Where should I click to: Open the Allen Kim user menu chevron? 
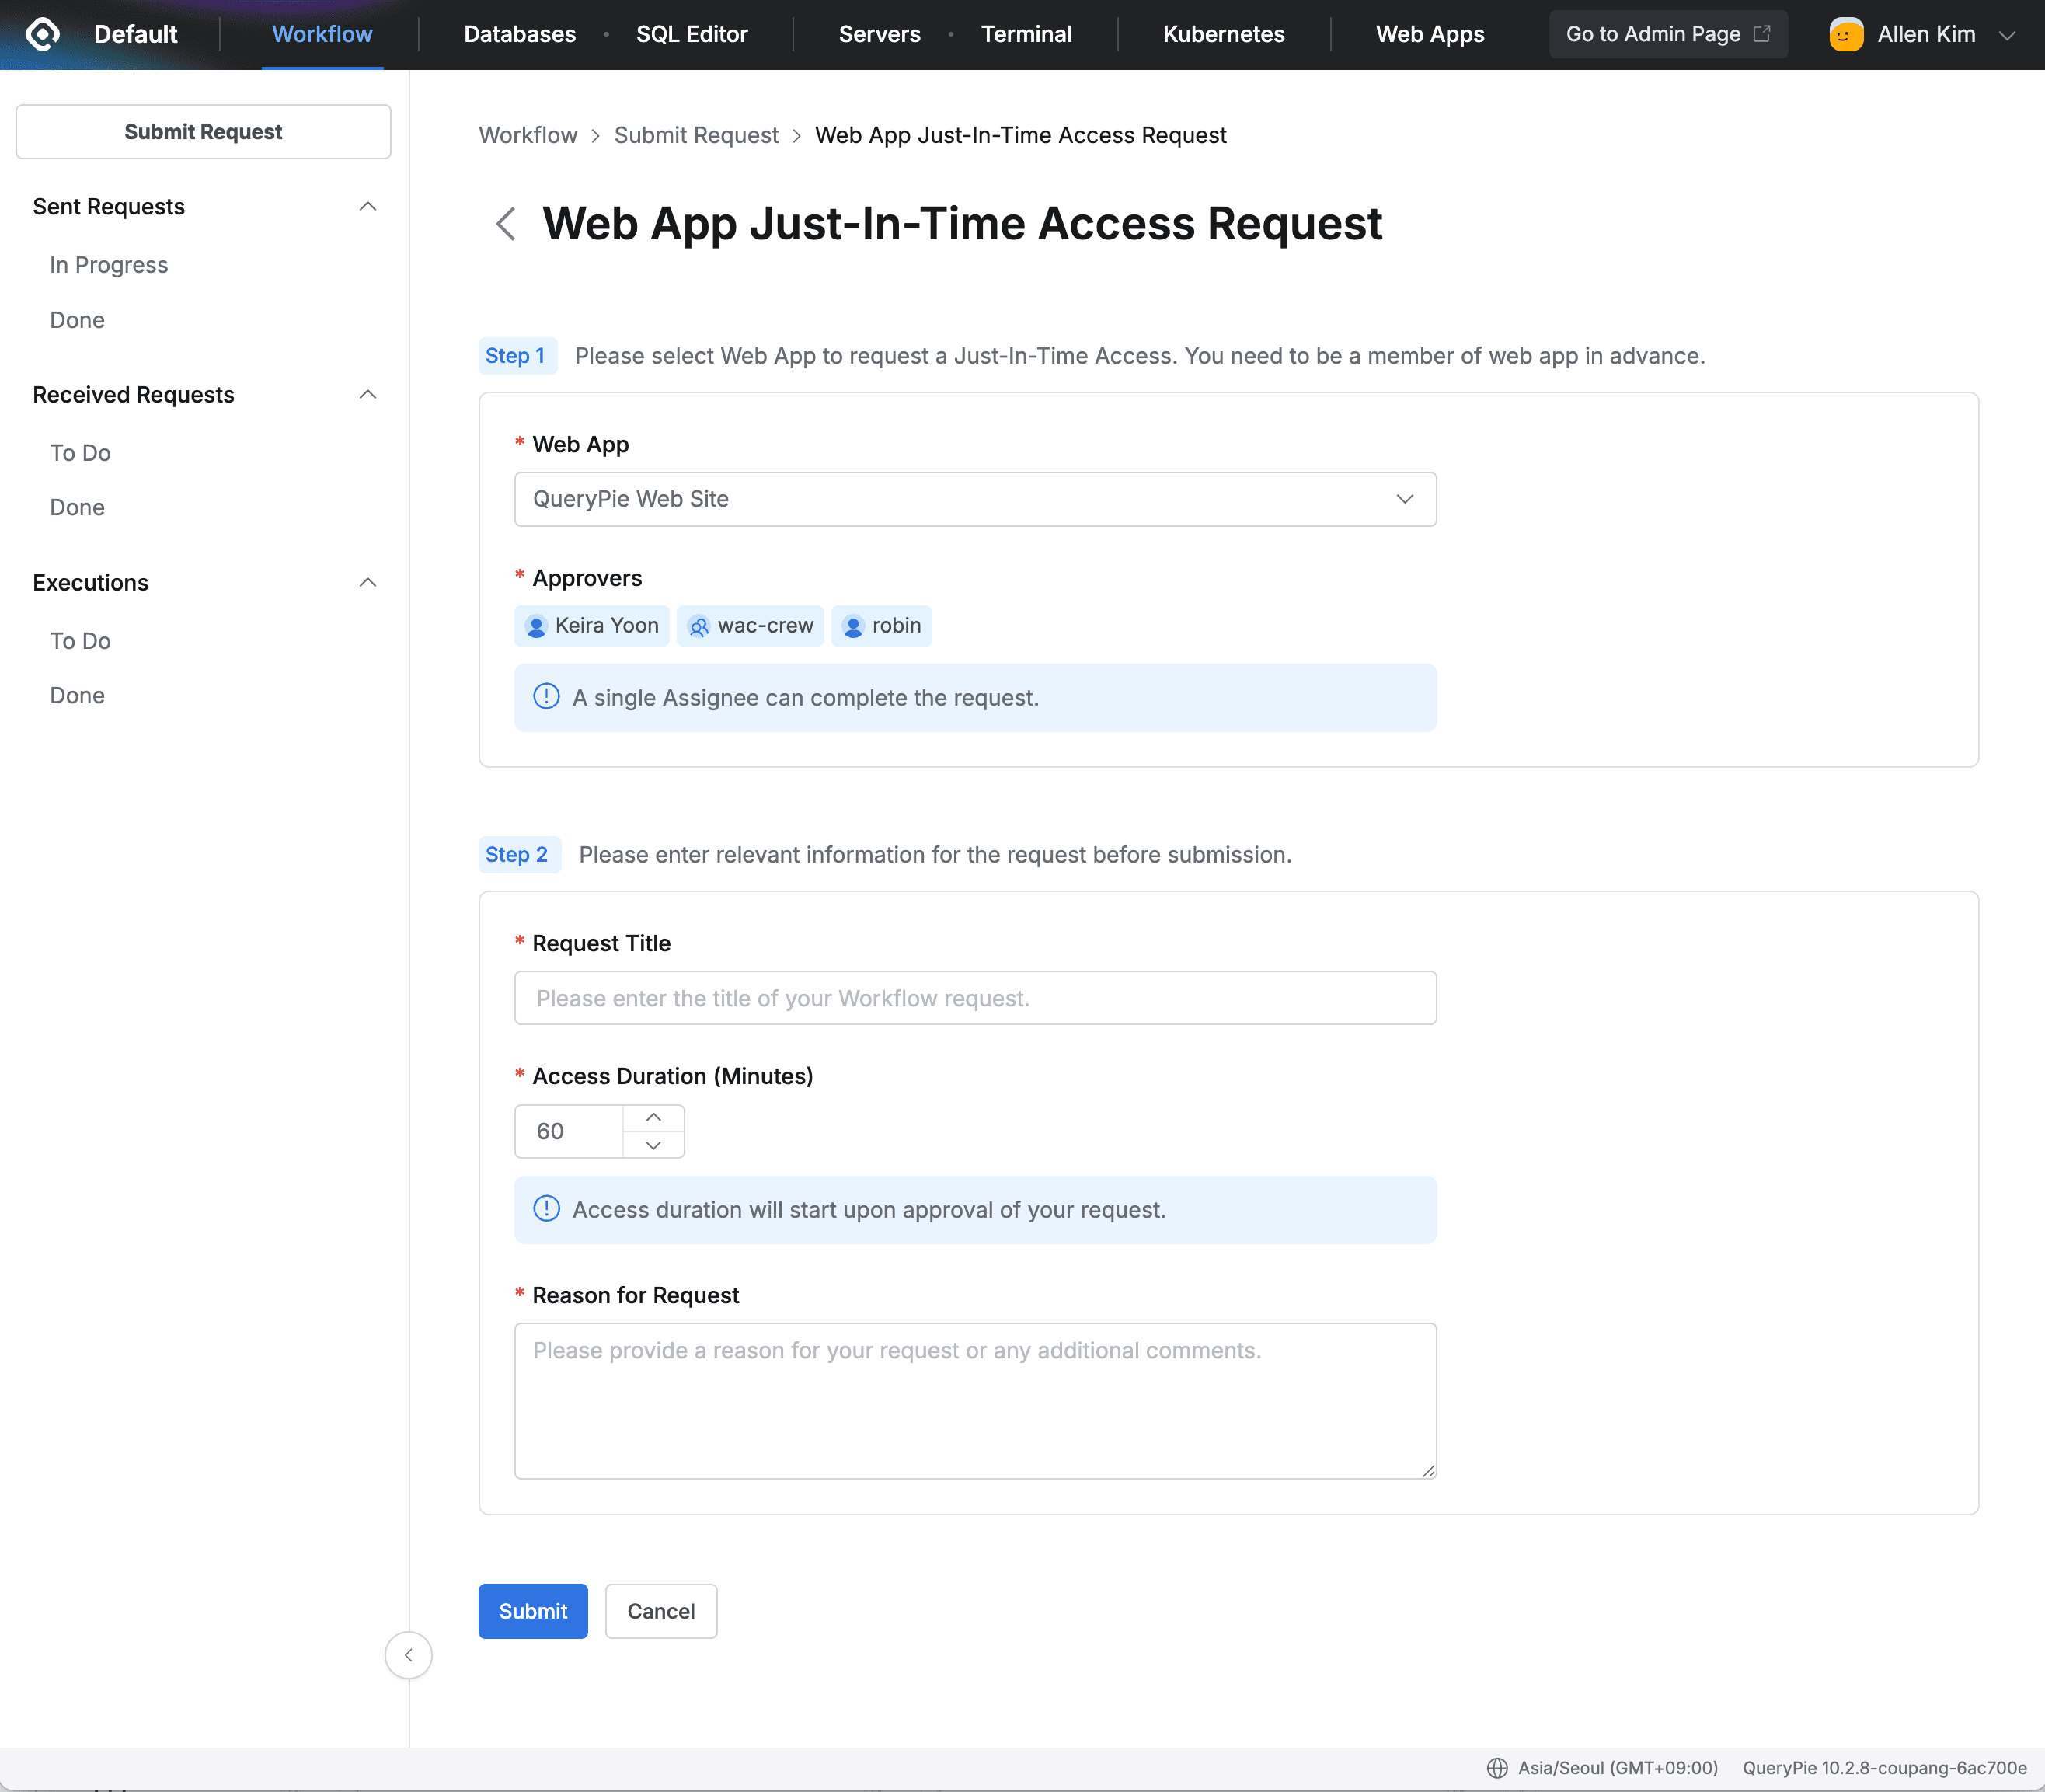pos(2006,35)
